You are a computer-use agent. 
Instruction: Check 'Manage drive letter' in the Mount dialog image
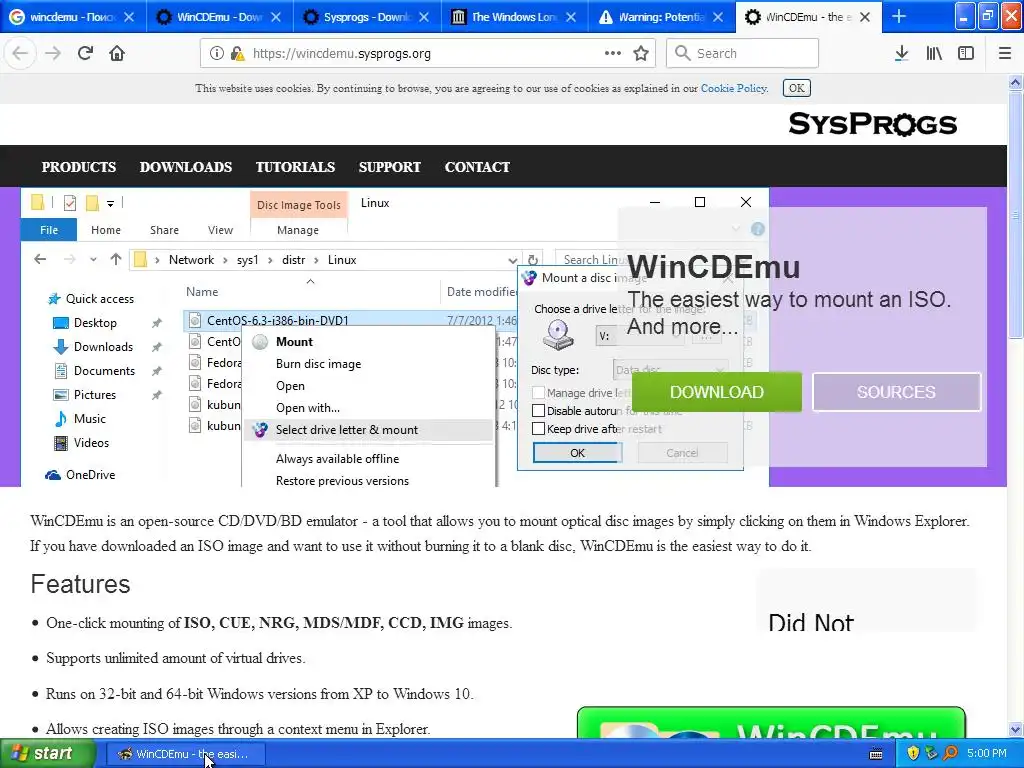[x=538, y=392]
